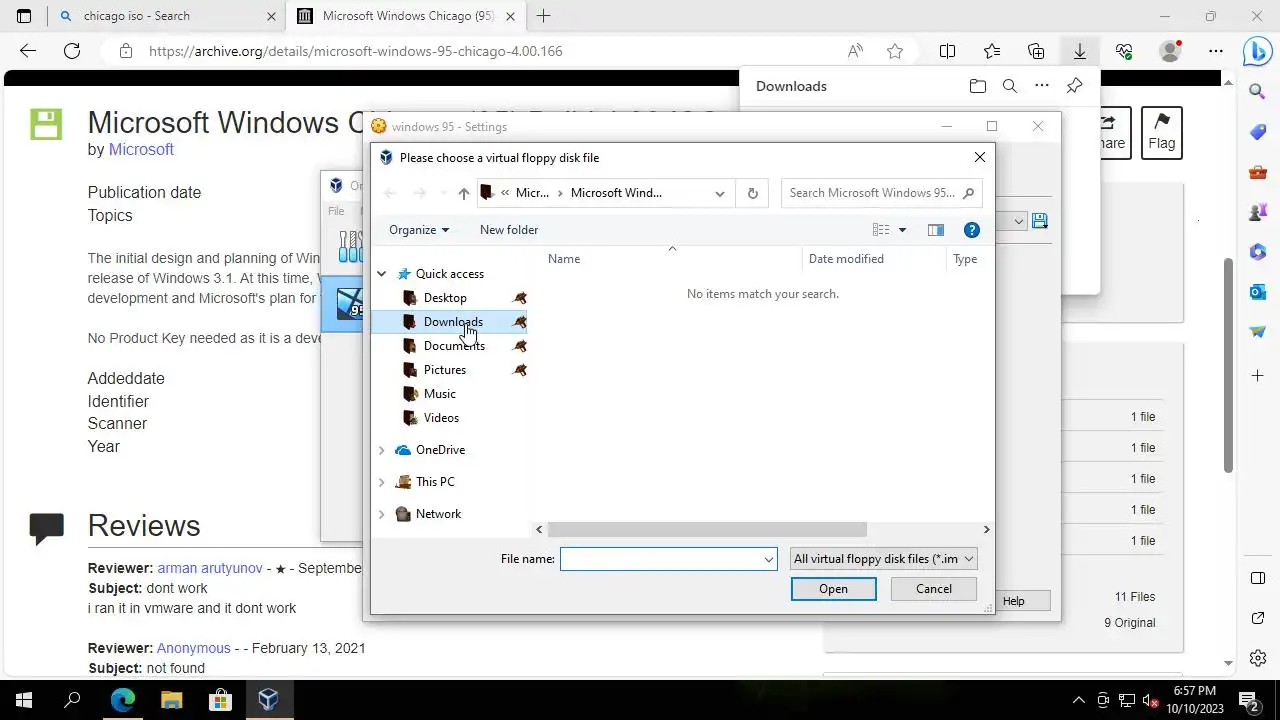Expand the Network tree node

pyautogui.click(x=381, y=514)
